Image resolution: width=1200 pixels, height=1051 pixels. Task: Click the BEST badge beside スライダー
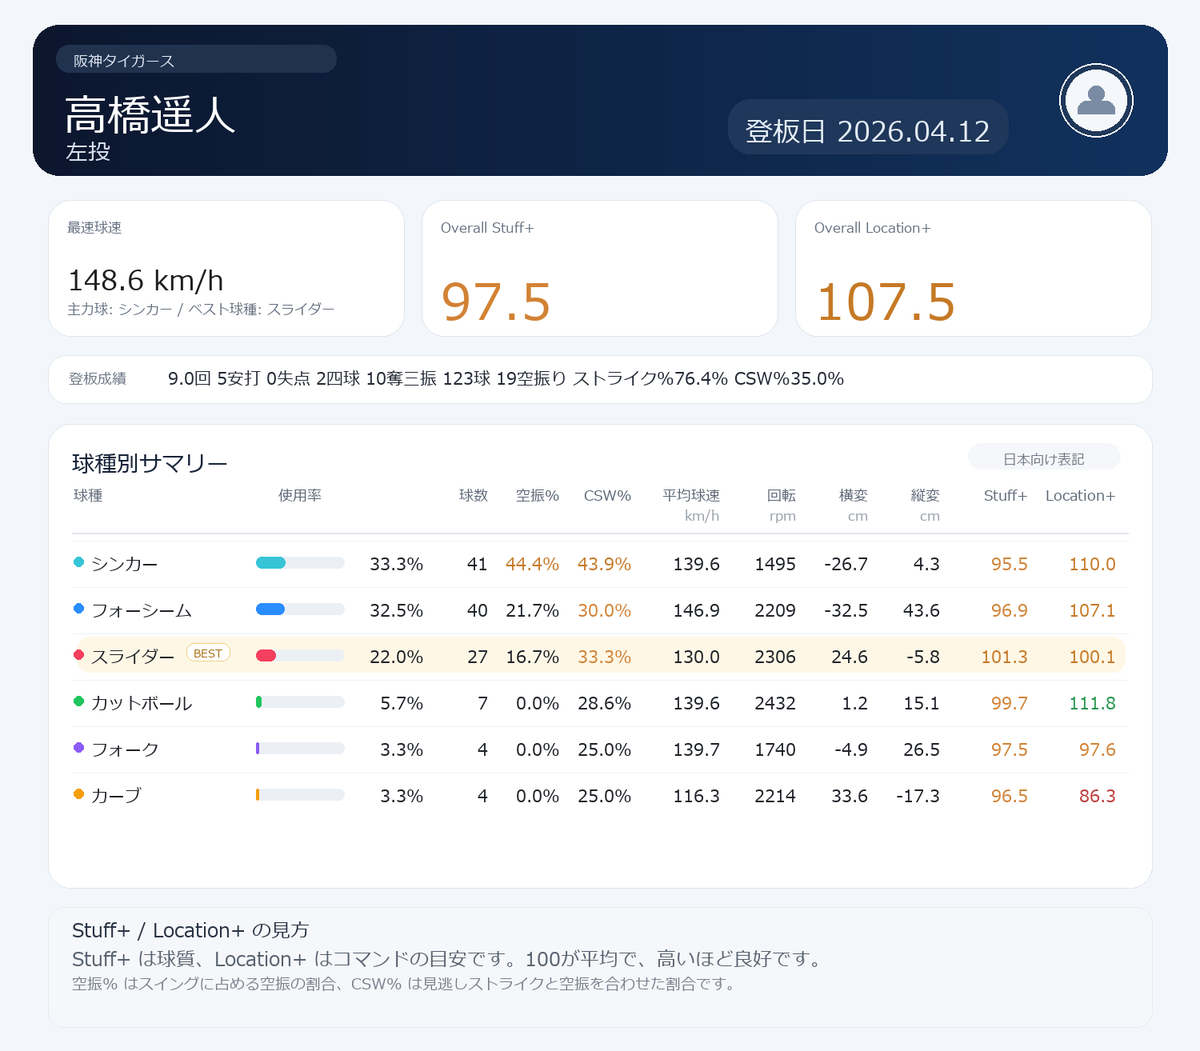[208, 652]
